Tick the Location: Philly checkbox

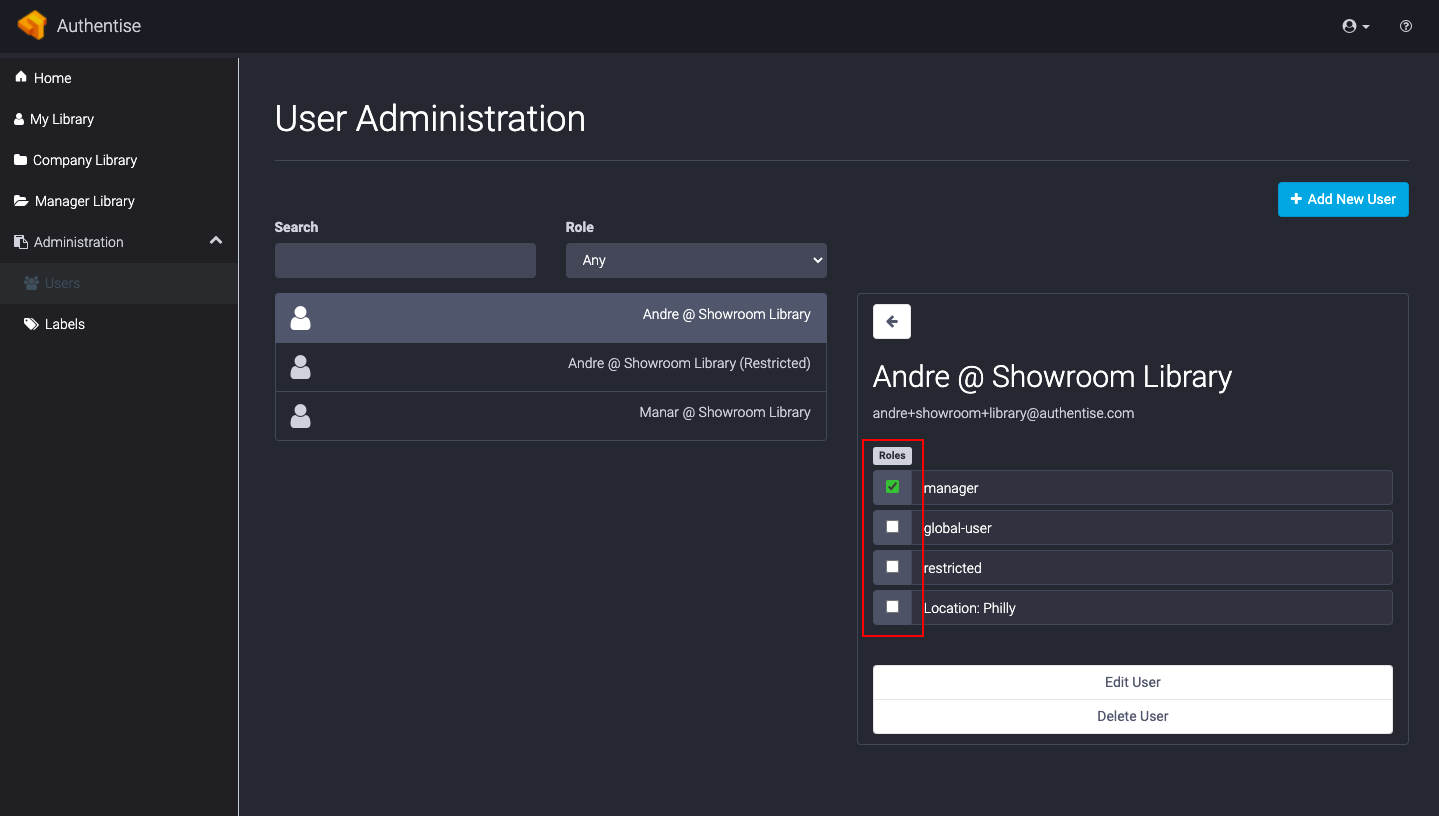[x=892, y=607]
